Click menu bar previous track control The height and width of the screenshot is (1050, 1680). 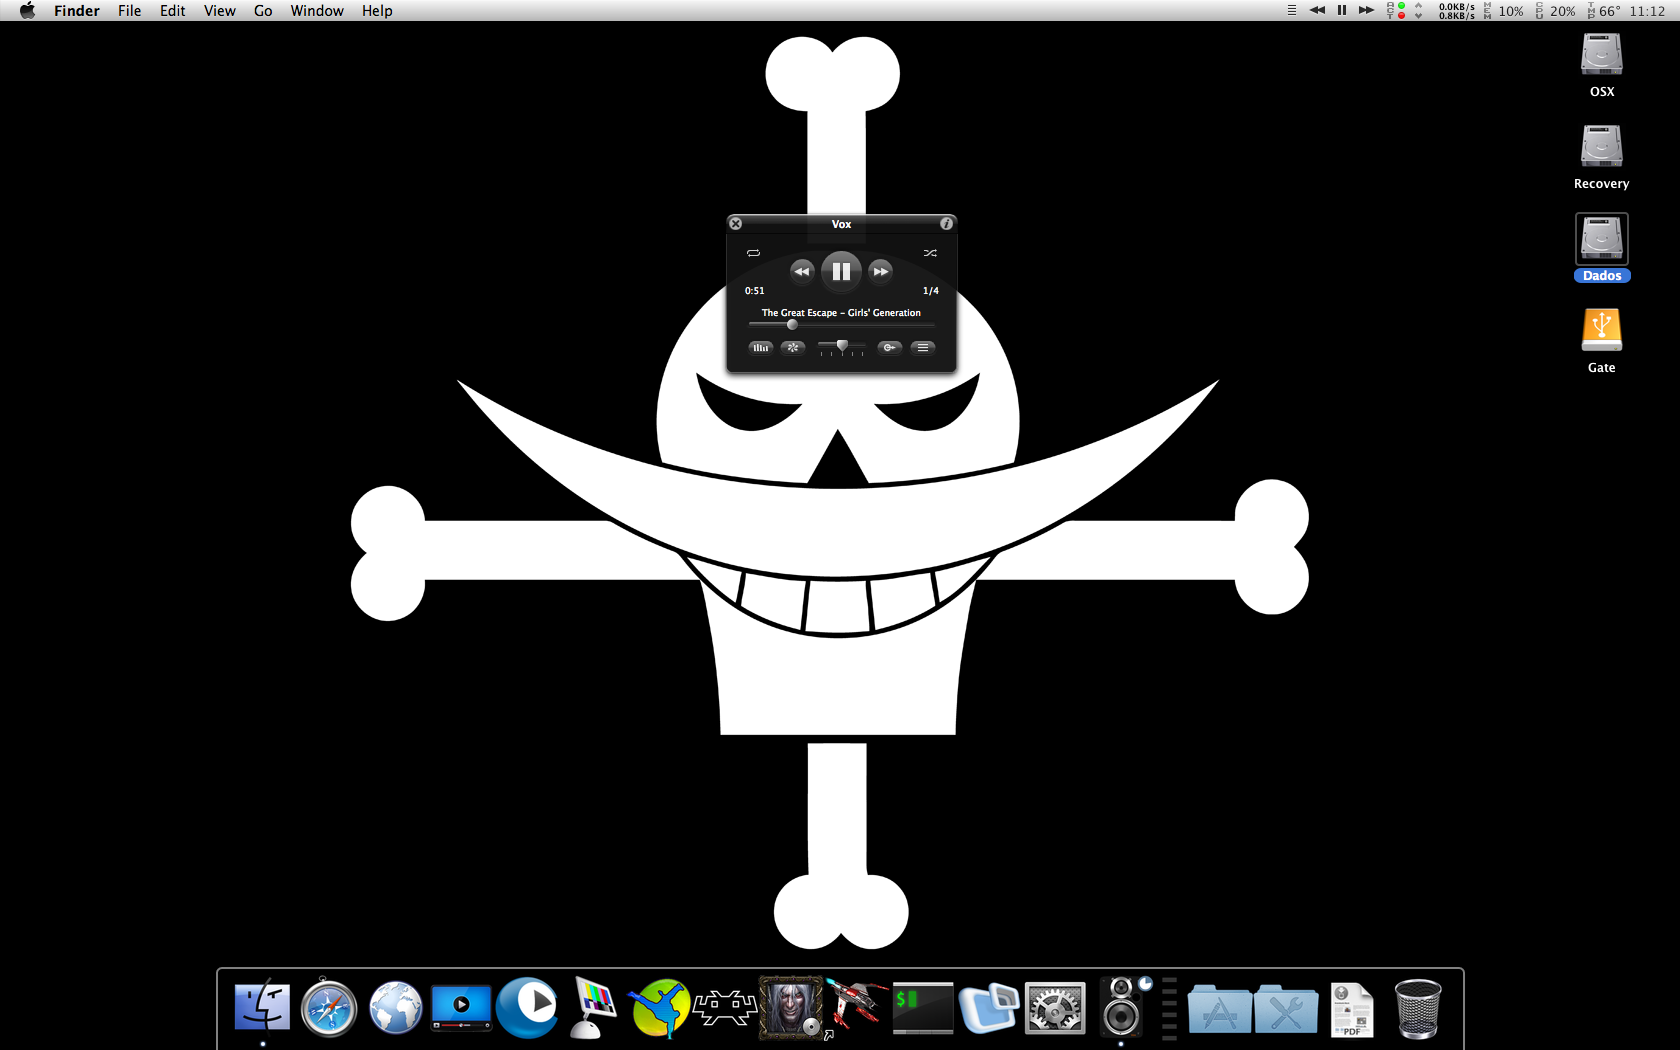pyautogui.click(x=1317, y=10)
